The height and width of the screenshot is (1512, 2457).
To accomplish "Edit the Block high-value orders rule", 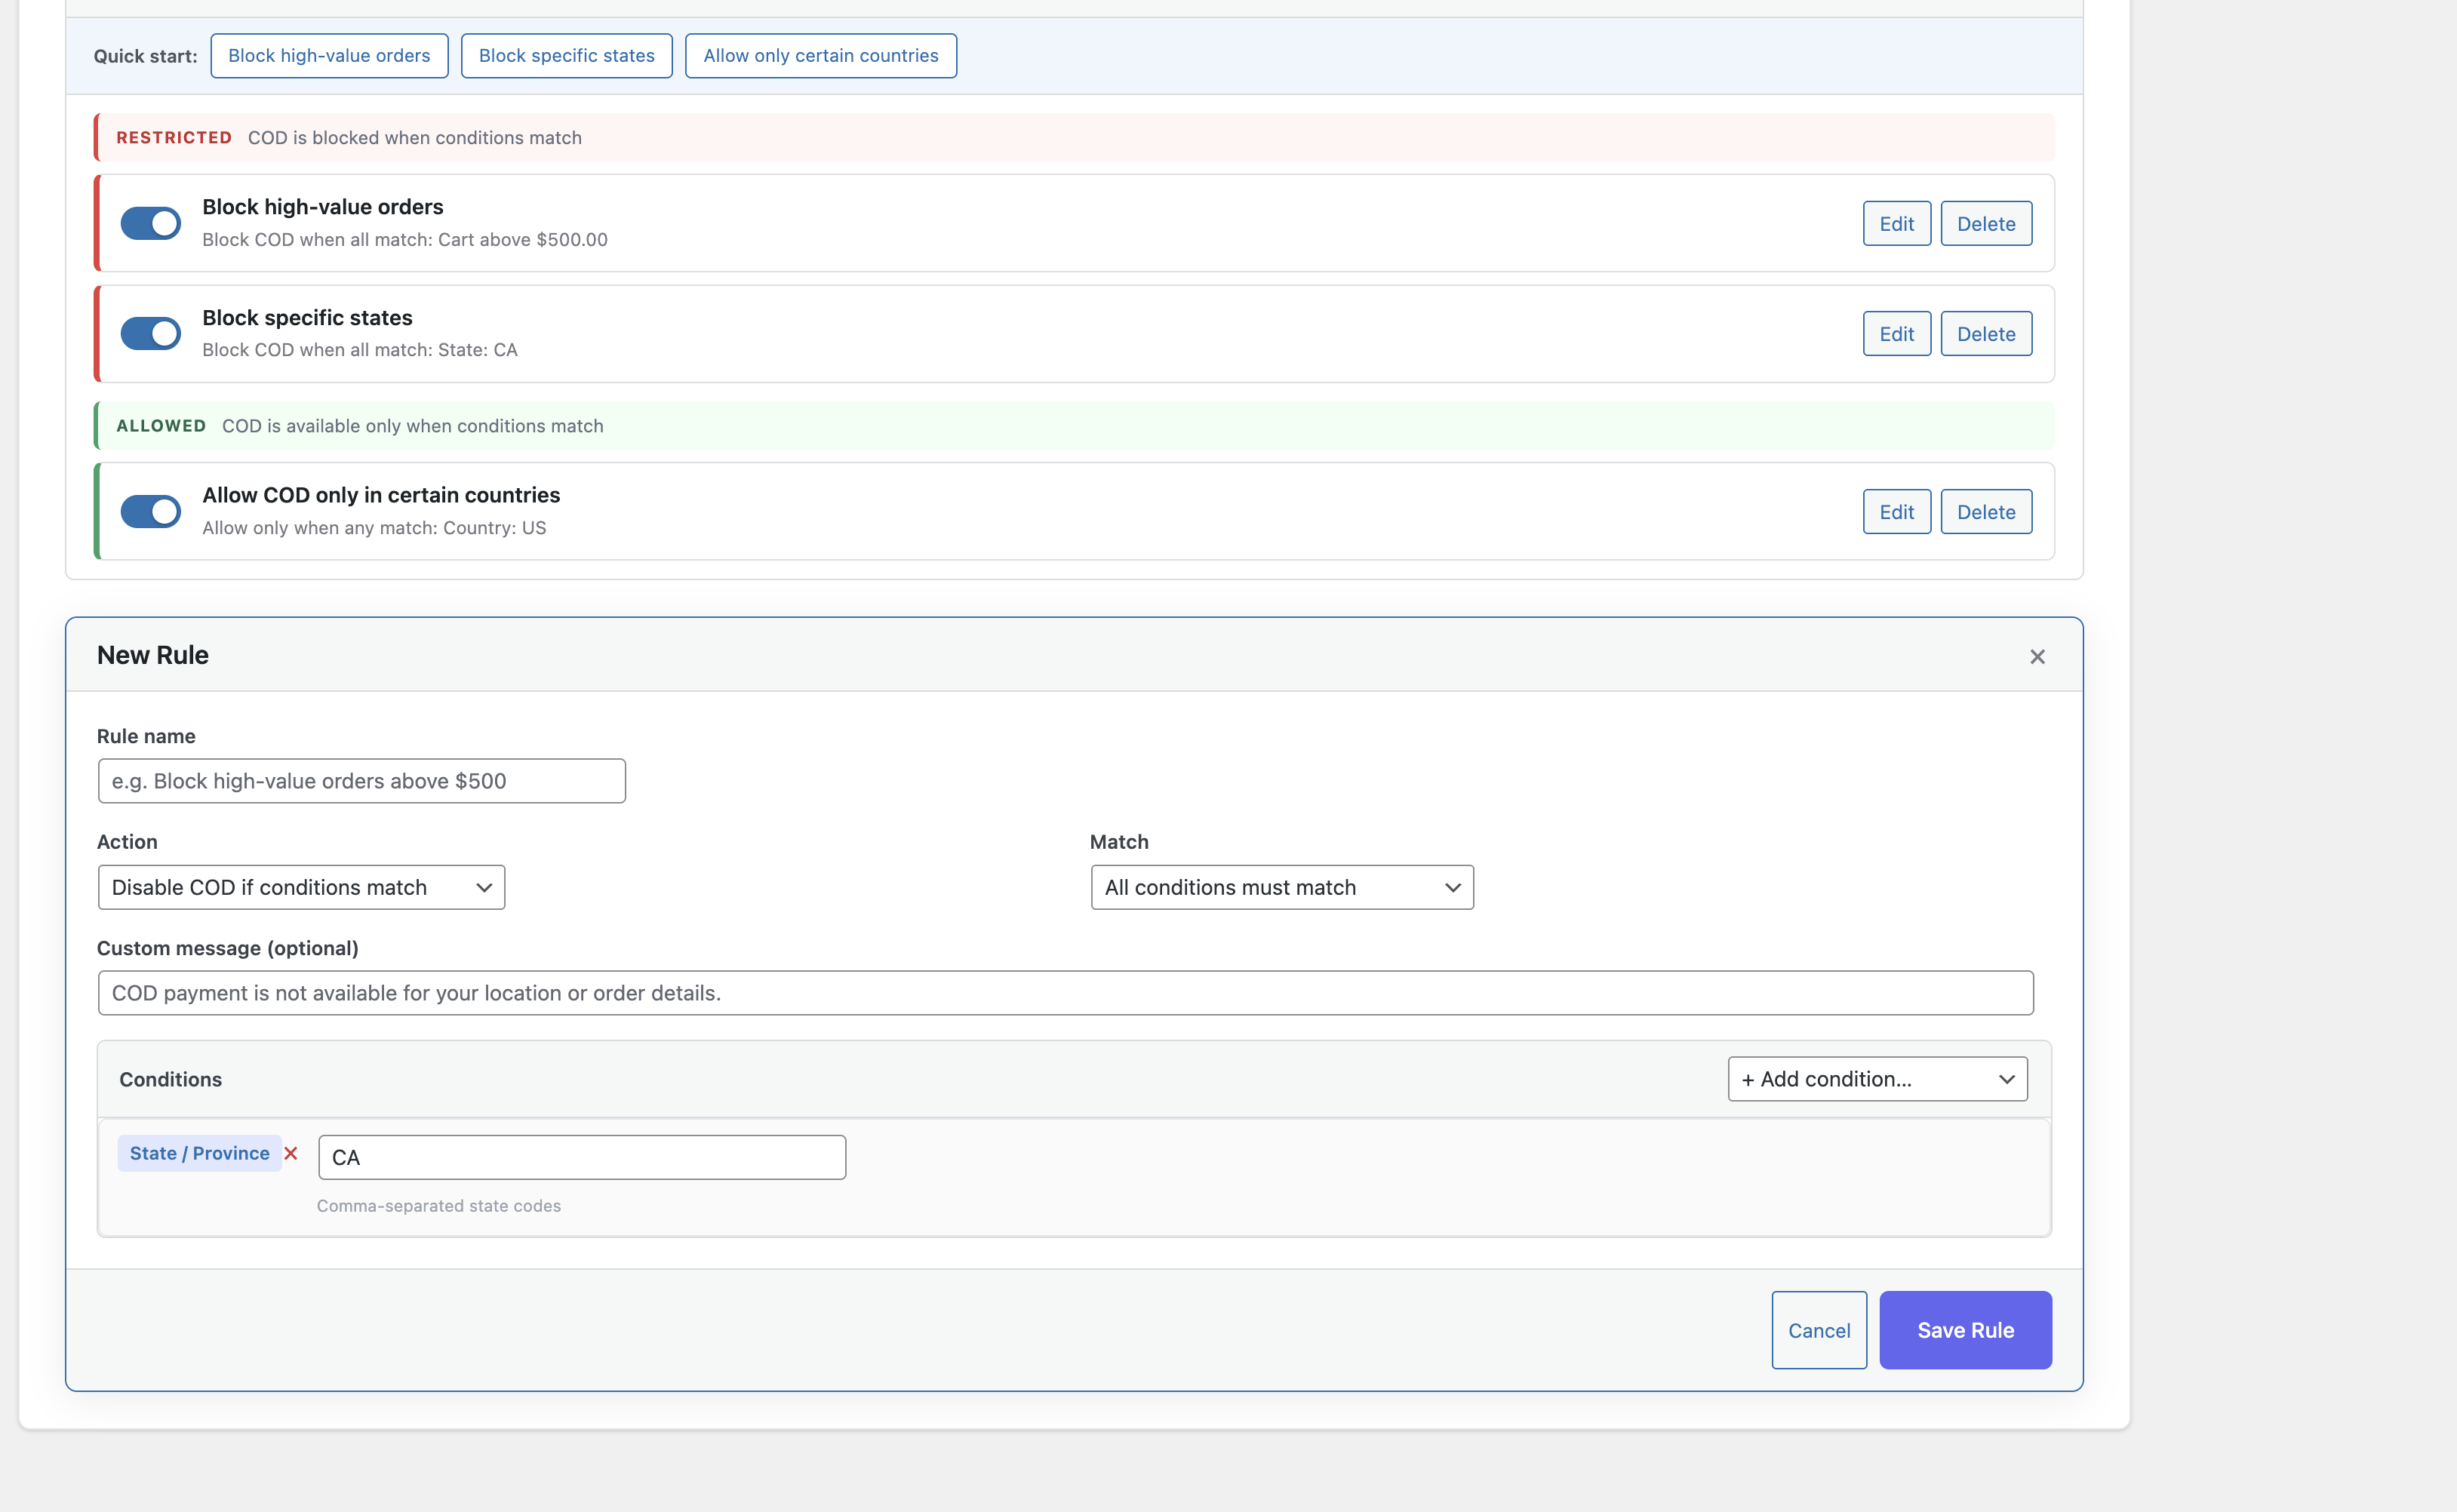I will pyautogui.click(x=1896, y=223).
